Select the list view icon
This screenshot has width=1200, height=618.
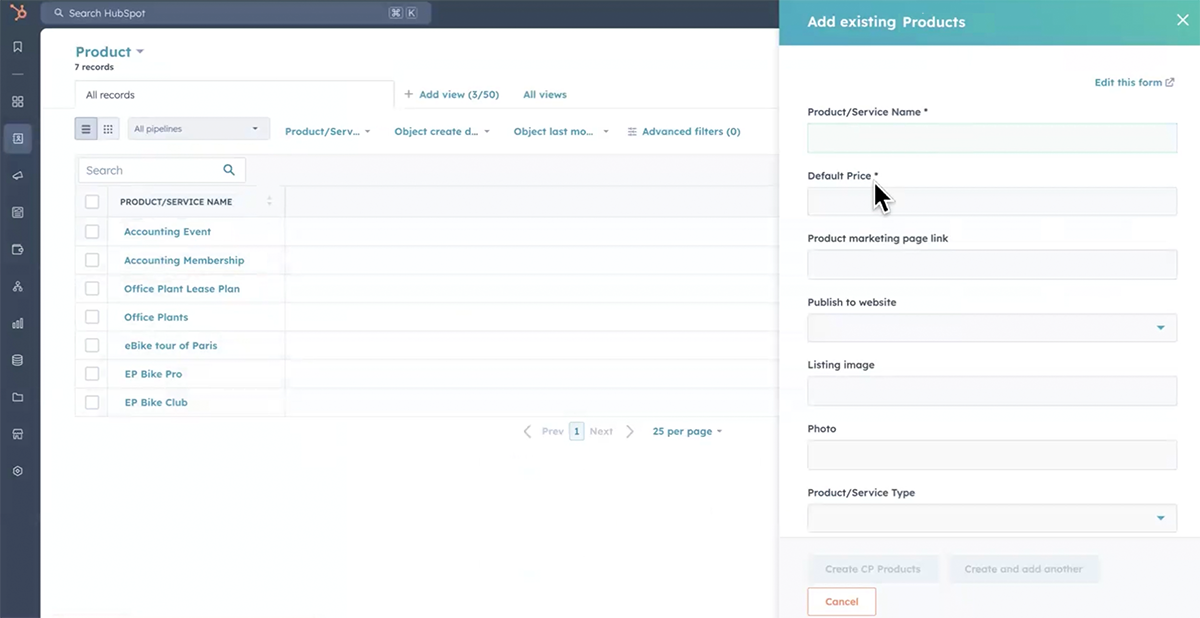click(x=86, y=129)
